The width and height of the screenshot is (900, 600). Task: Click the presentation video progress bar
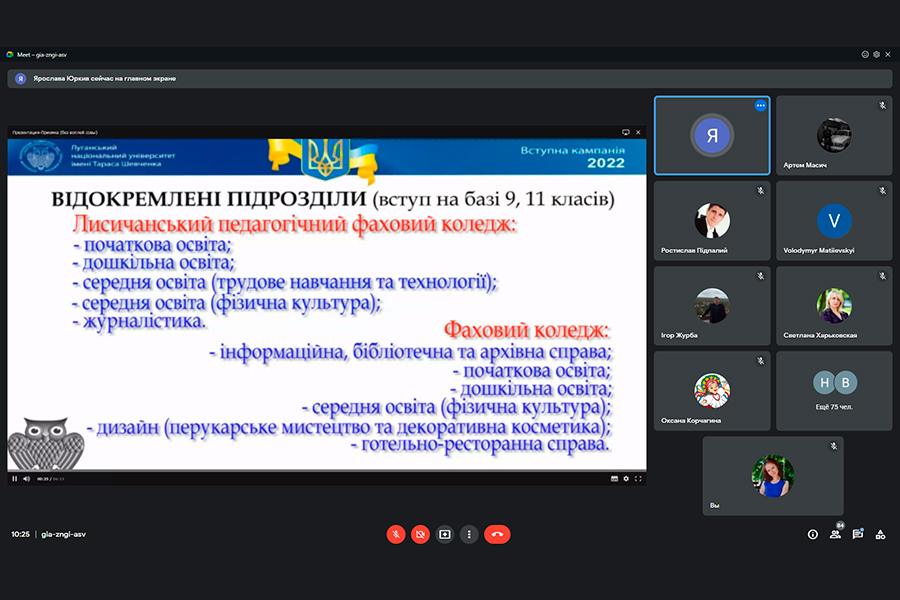tap(327, 471)
